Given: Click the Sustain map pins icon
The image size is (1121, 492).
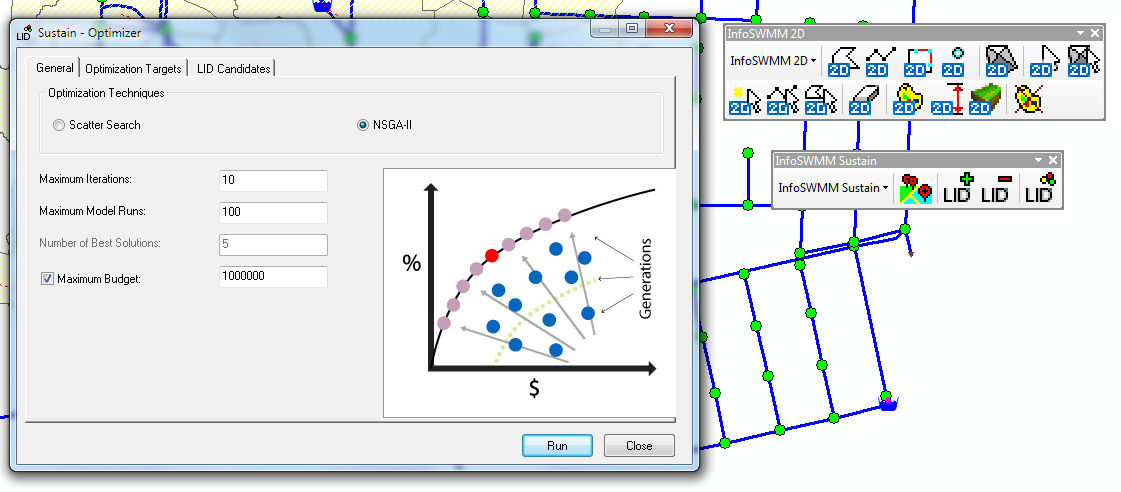Looking at the screenshot, I should coord(917,188).
